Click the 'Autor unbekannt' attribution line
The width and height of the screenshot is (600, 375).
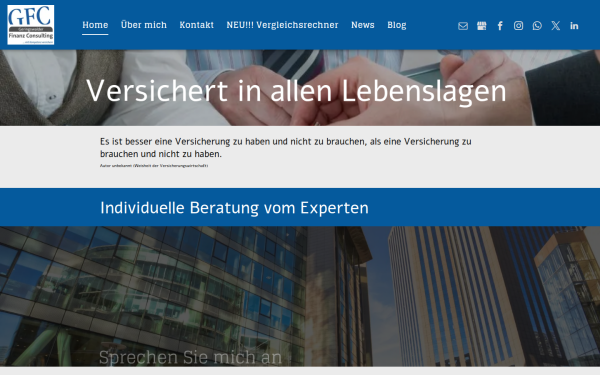(154, 166)
